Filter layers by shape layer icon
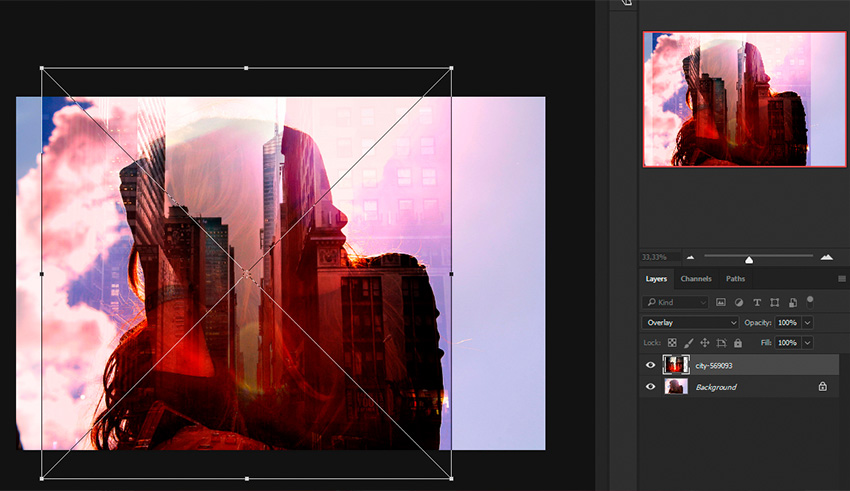The image size is (850, 491). tap(775, 302)
